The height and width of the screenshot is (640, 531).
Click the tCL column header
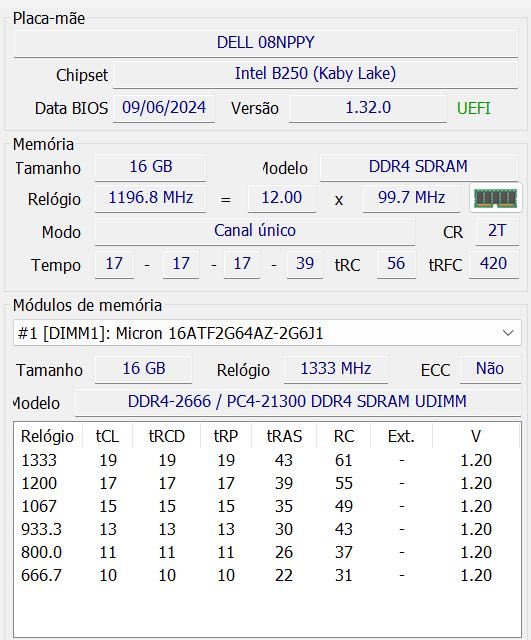[x=107, y=436]
